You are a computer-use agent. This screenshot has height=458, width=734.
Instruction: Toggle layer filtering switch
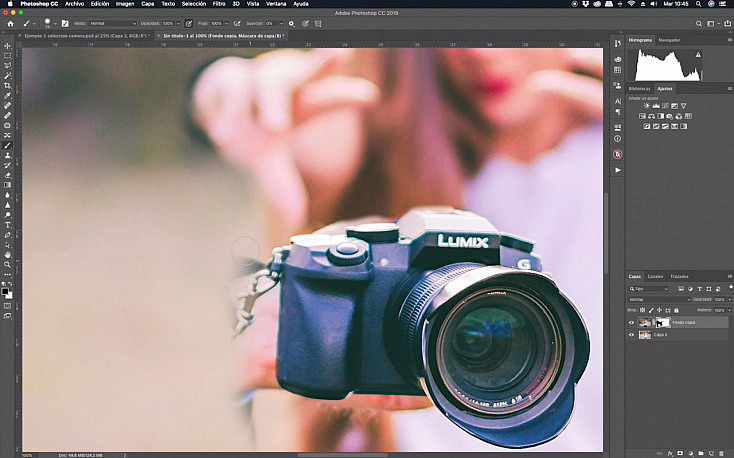click(731, 288)
